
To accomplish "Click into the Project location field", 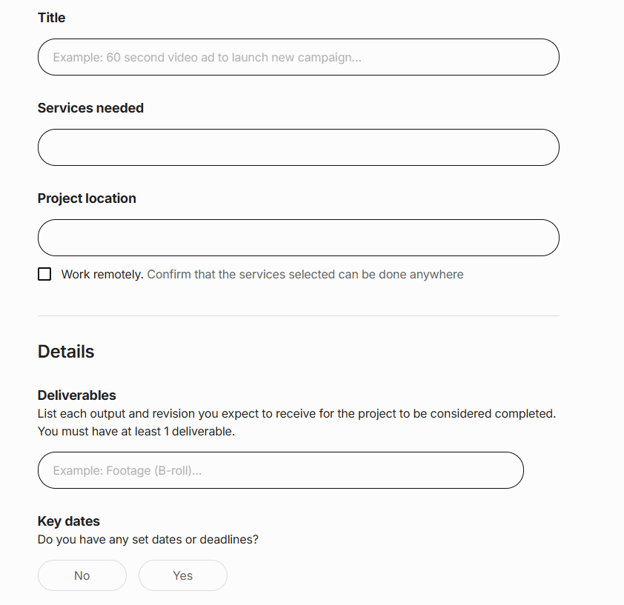I will tap(298, 237).
